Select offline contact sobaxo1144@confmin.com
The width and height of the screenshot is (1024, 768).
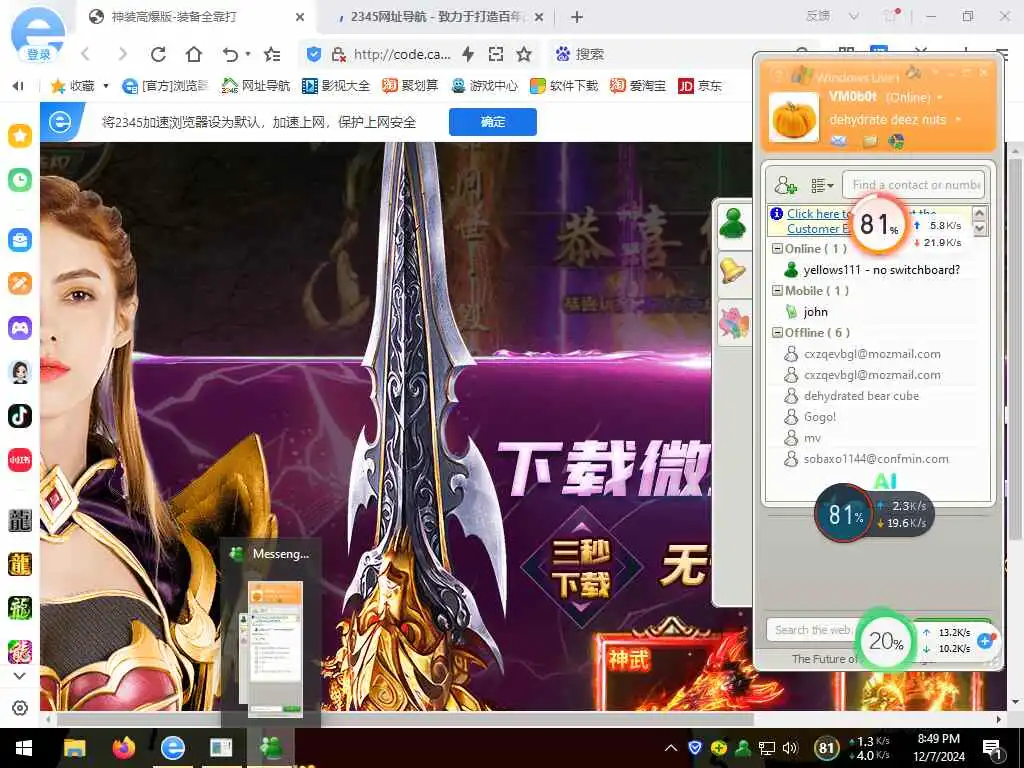(876, 459)
